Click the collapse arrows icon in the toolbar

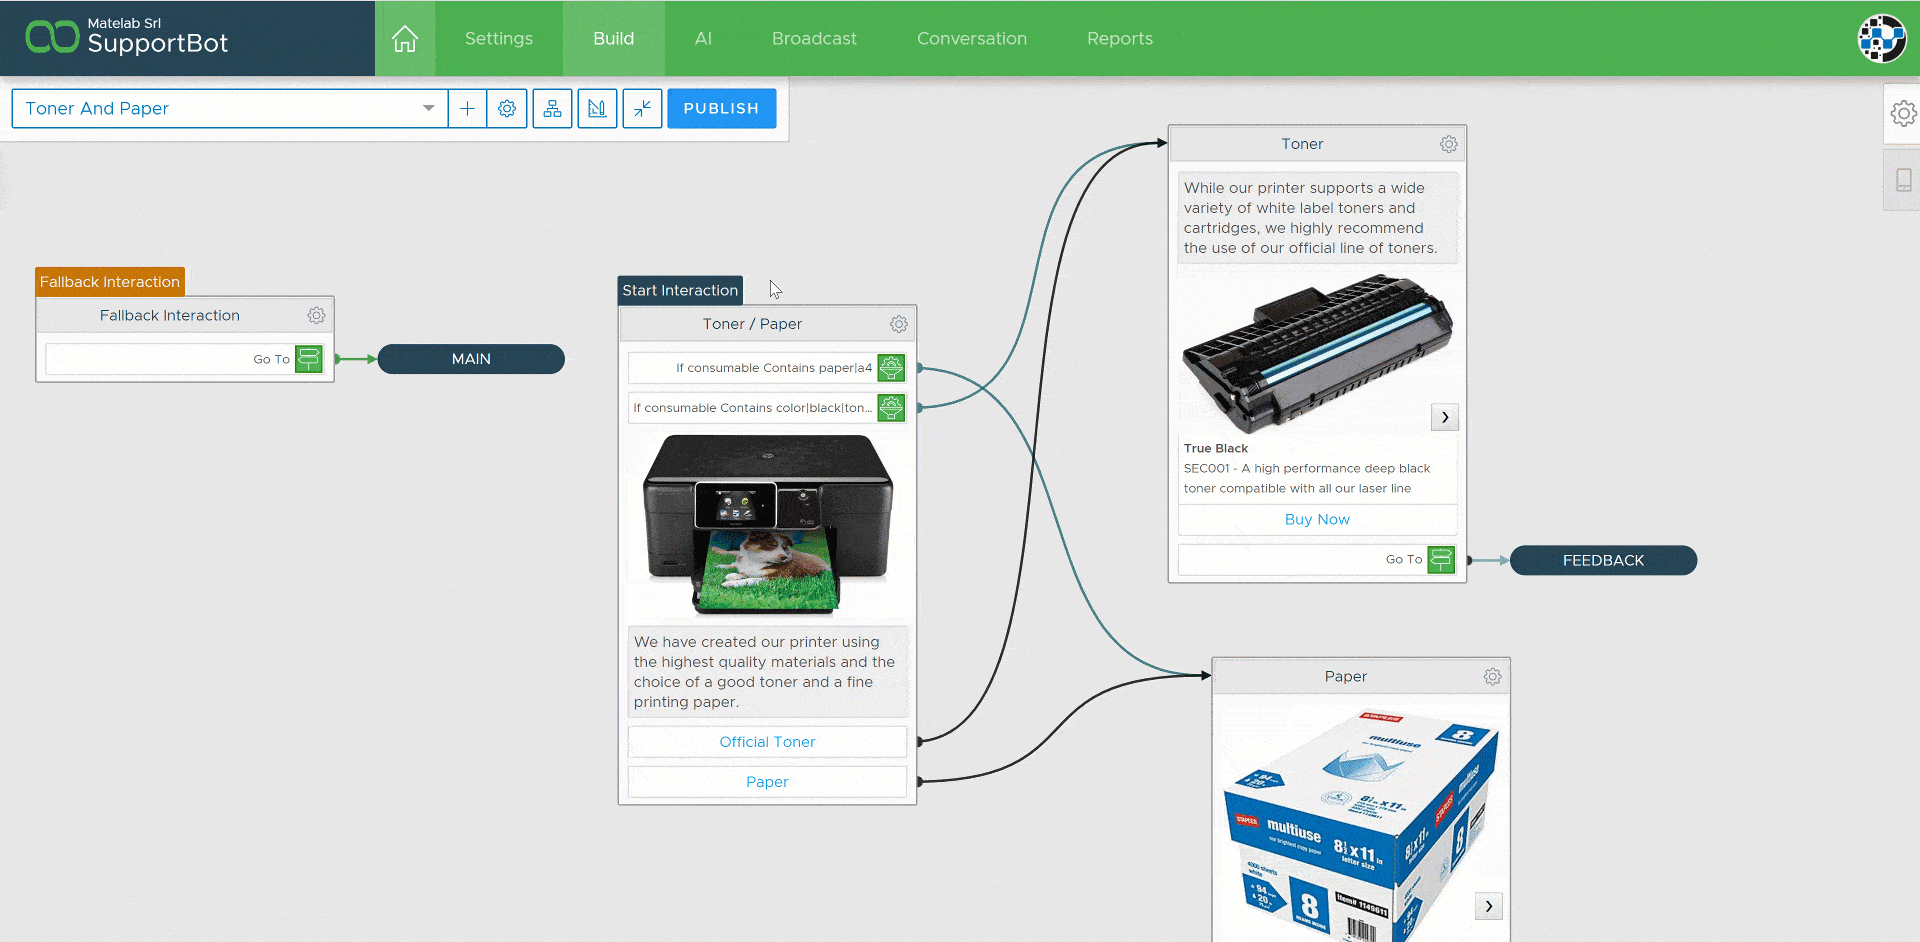(x=642, y=108)
